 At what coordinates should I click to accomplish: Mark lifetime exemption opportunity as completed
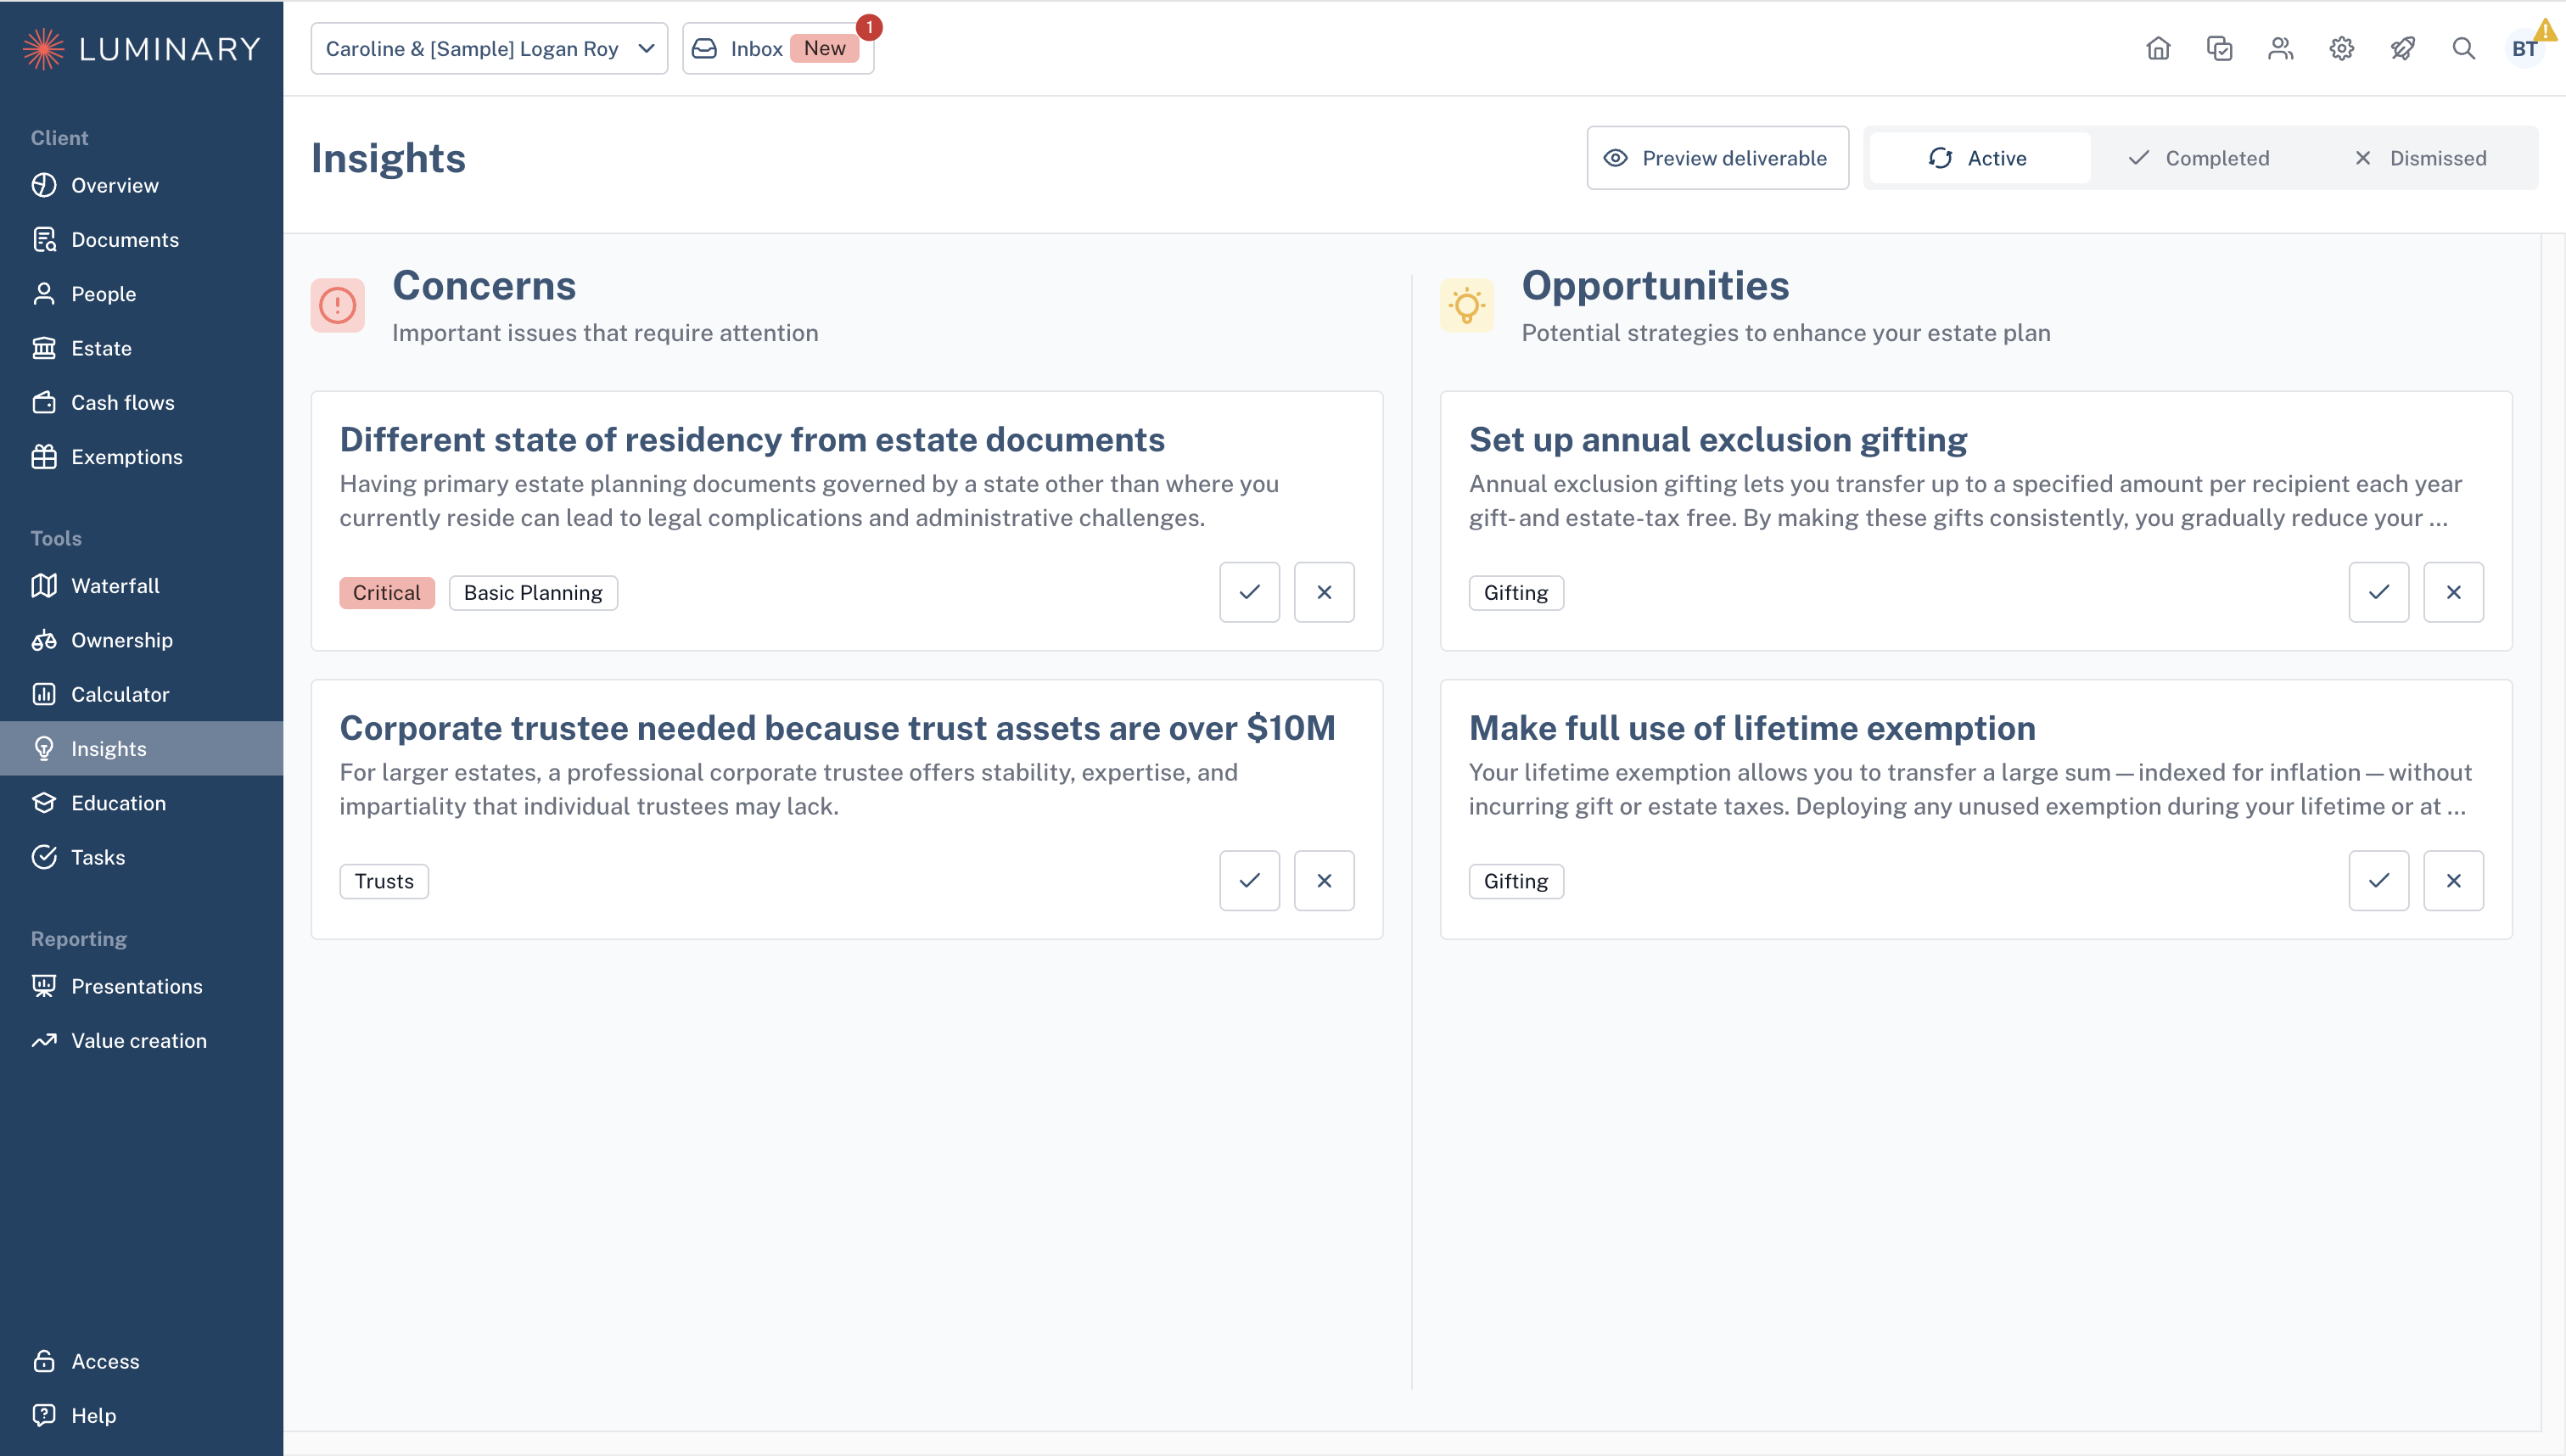click(2378, 880)
